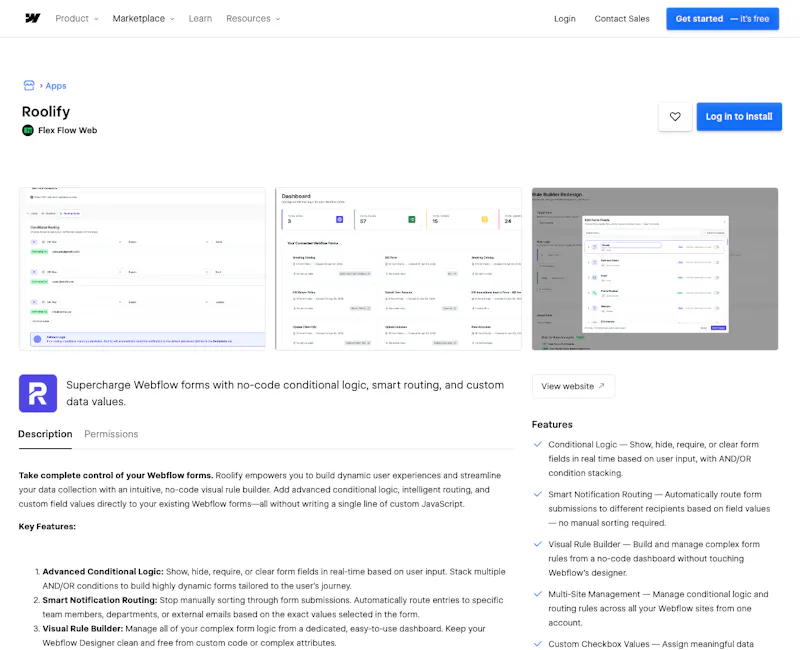Switch to the Permissions tab
800x650 pixels.
[111, 434]
